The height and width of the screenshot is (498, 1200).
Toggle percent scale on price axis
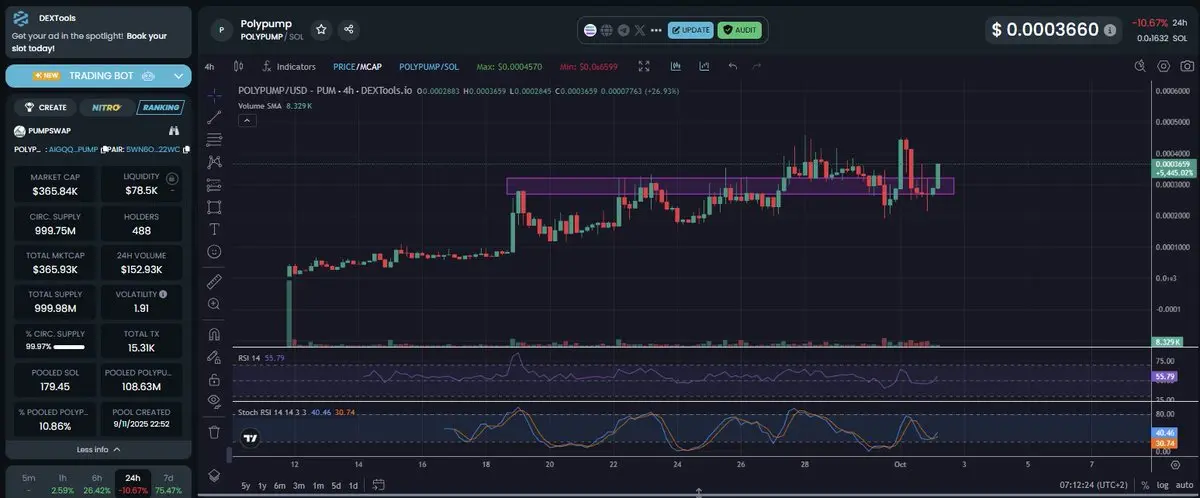pos(1145,485)
